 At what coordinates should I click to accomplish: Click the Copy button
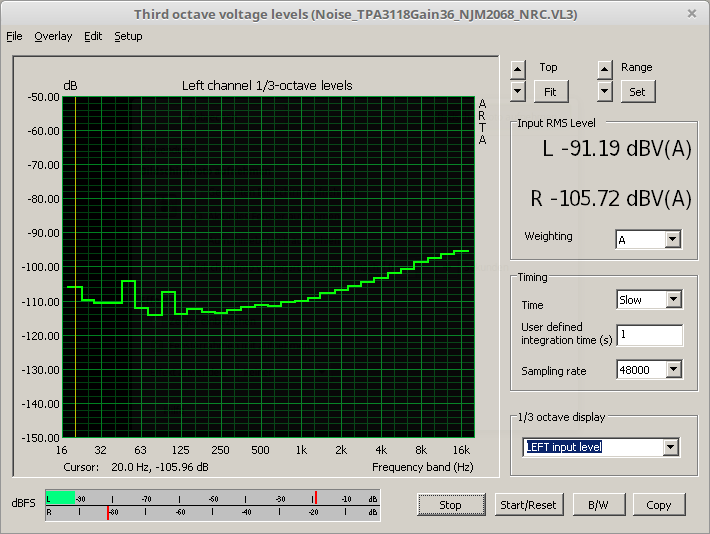click(658, 505)
